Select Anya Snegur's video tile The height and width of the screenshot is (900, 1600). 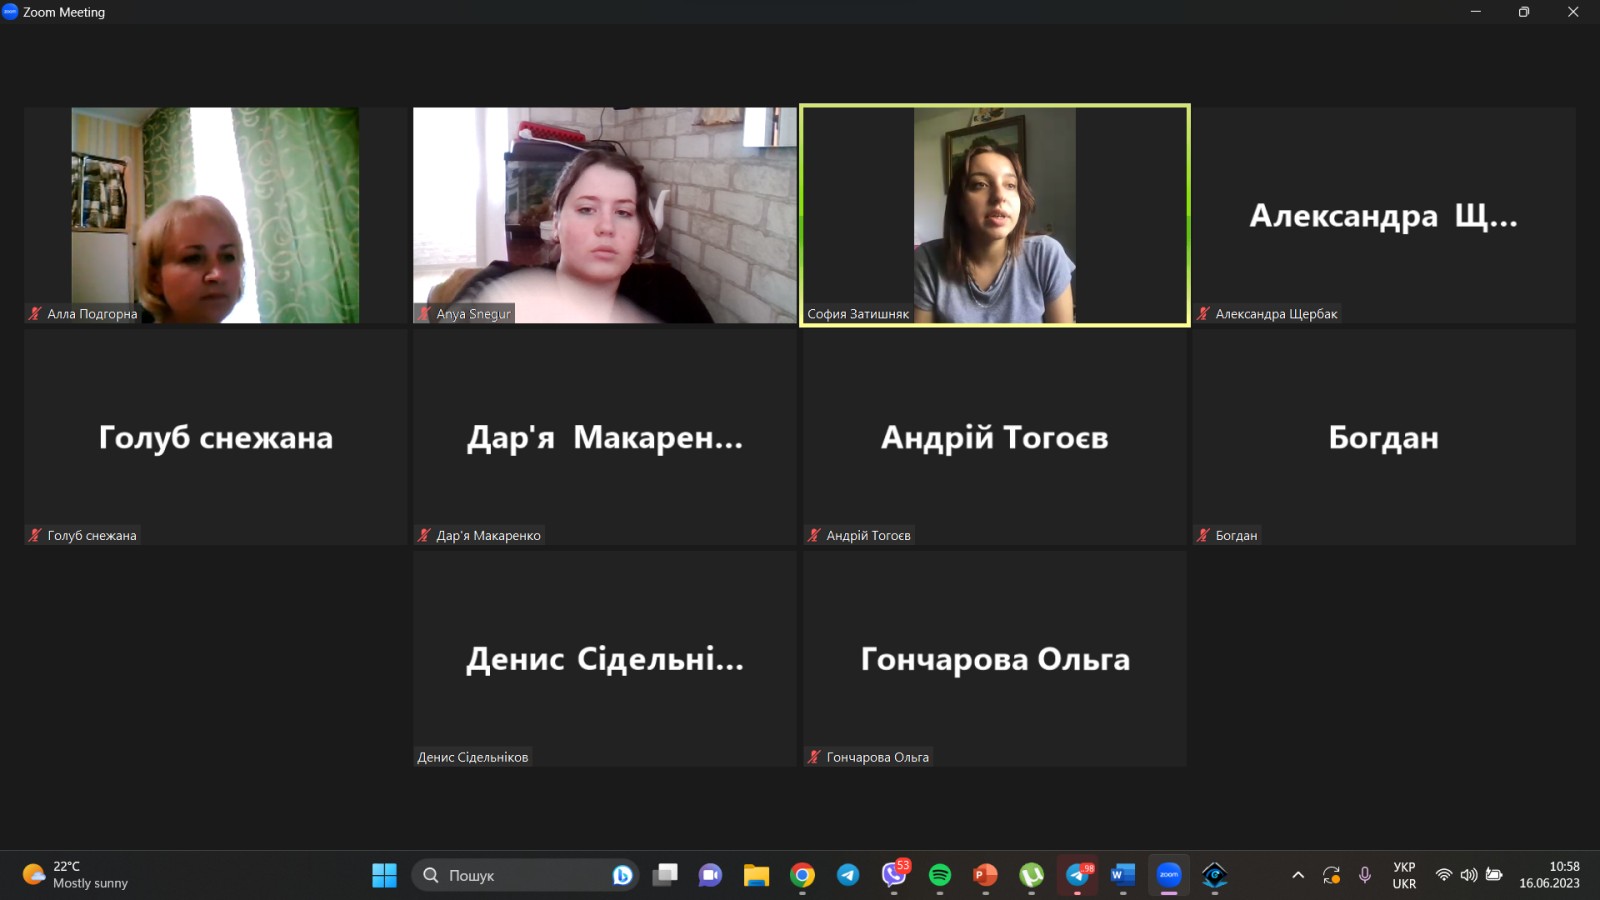(x=604, y=215)
